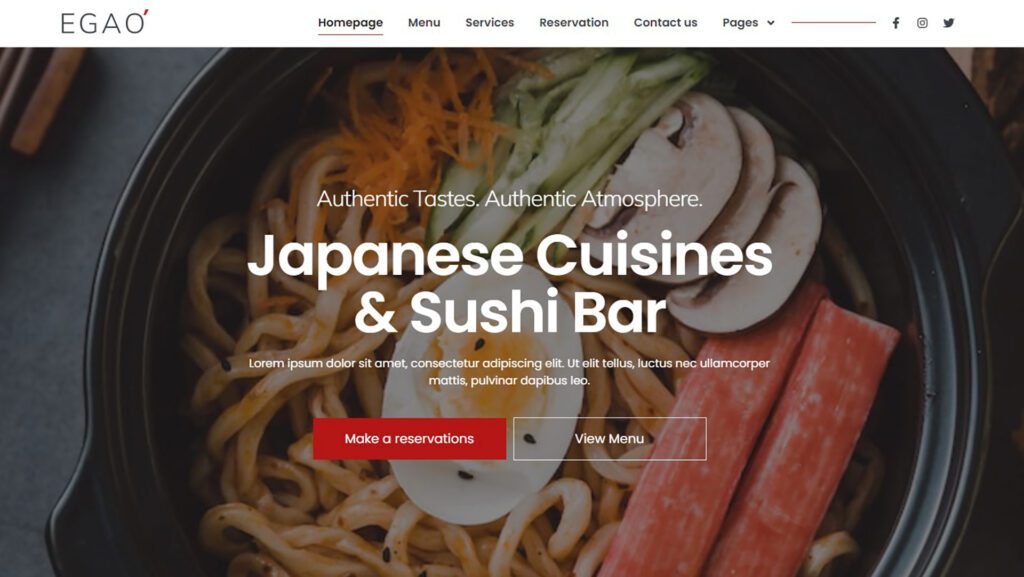Viewport: 1024px width, 577px height.
Task: Click the Lorem ipsum description paragraph
Action: click(x=509, y=371)
